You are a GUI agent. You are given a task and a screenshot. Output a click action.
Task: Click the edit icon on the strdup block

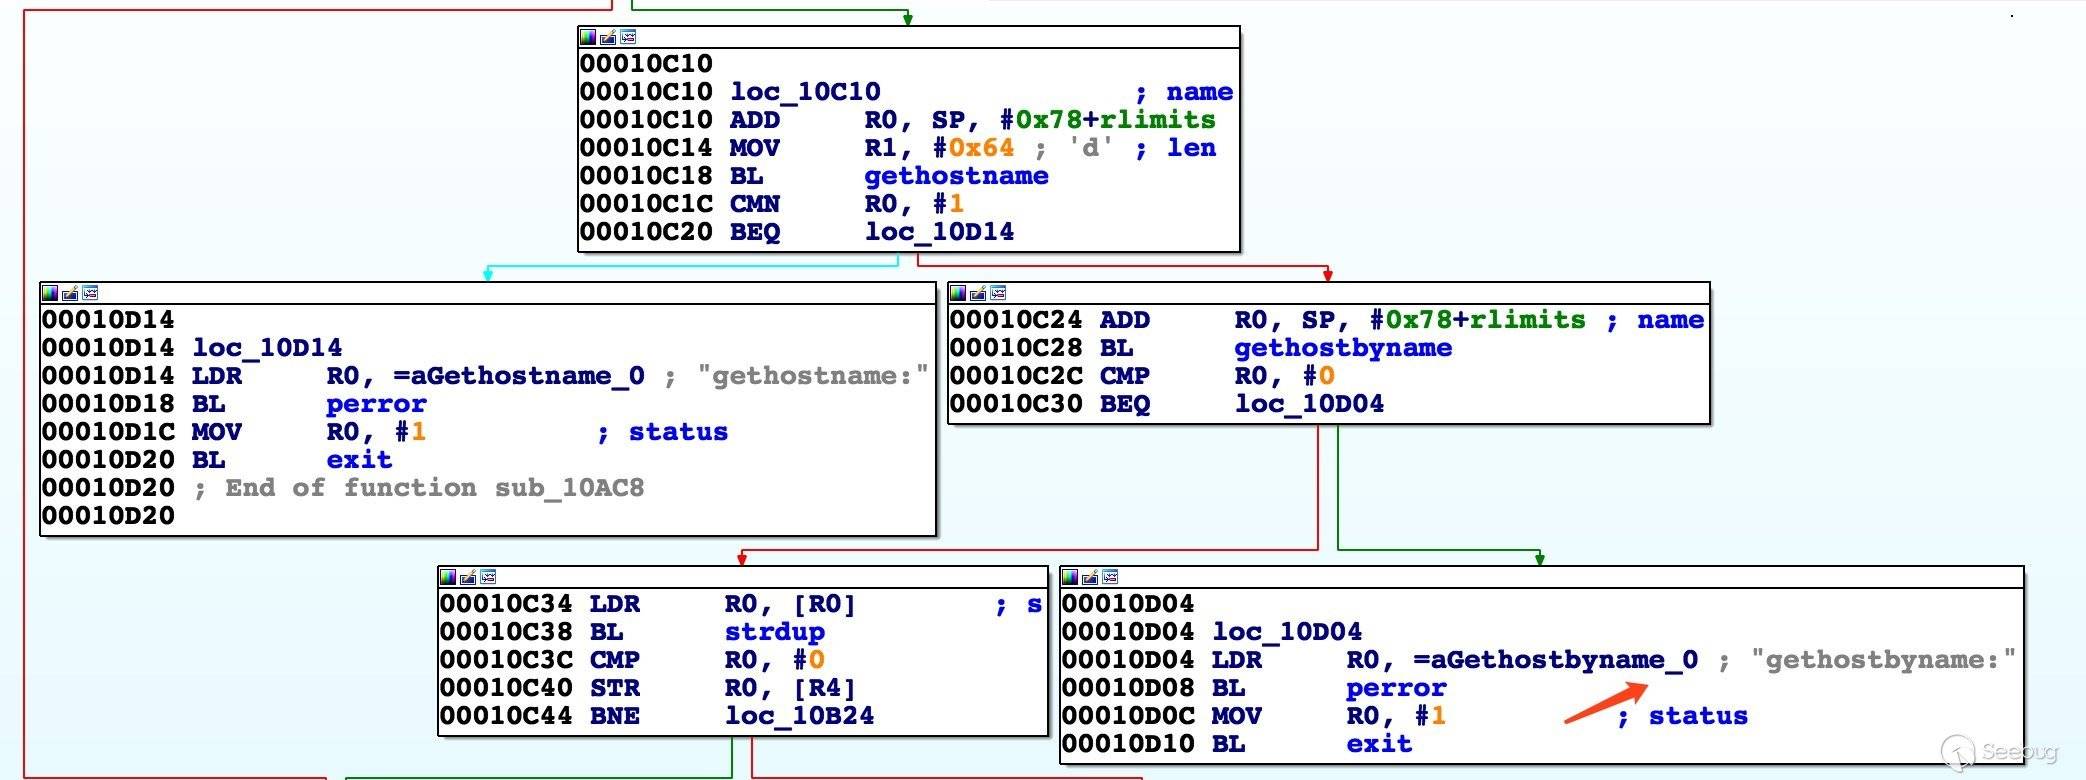468,577
